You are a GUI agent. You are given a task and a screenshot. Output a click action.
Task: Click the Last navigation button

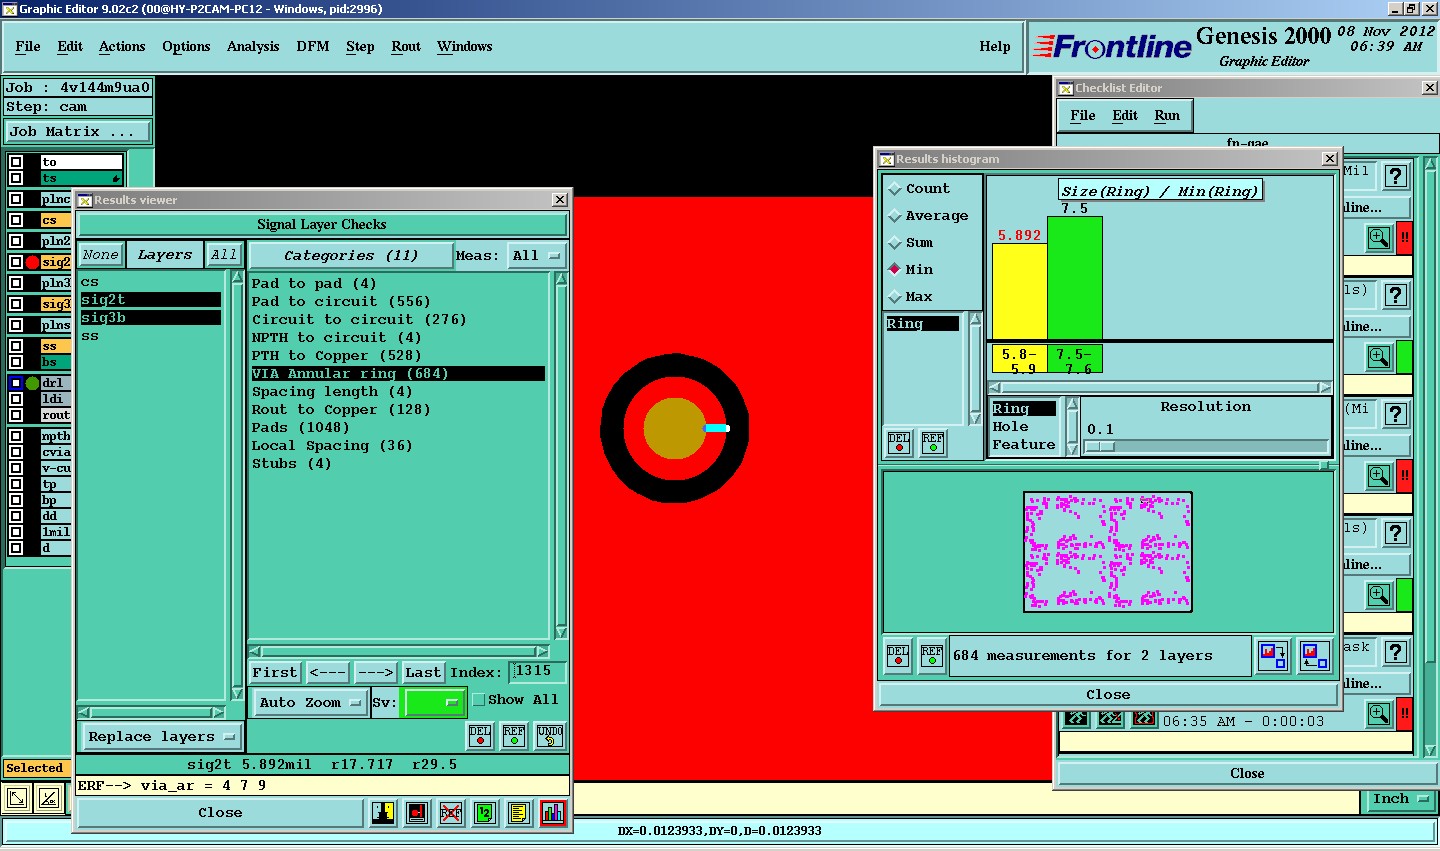423,673
